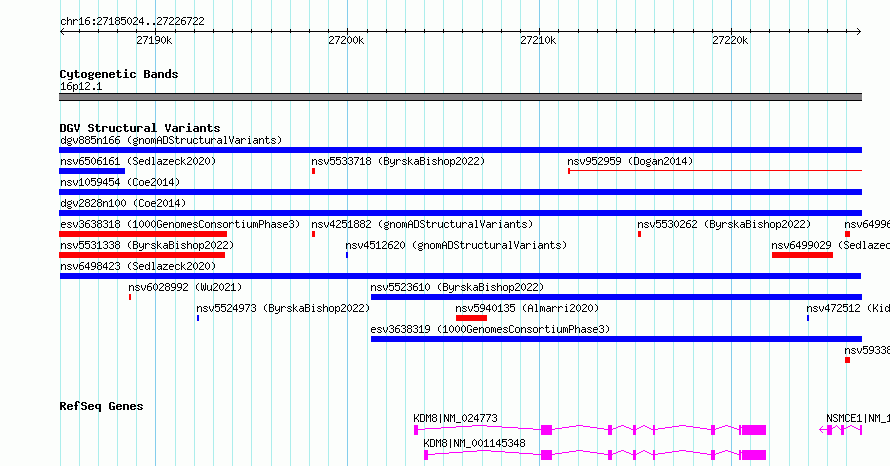Open the nsv5533718 (ByrskaBishop2022) variant
Image resolution: width=890 pixels, height=466 pixels.
pyautogui.click(x=398, y=161)
